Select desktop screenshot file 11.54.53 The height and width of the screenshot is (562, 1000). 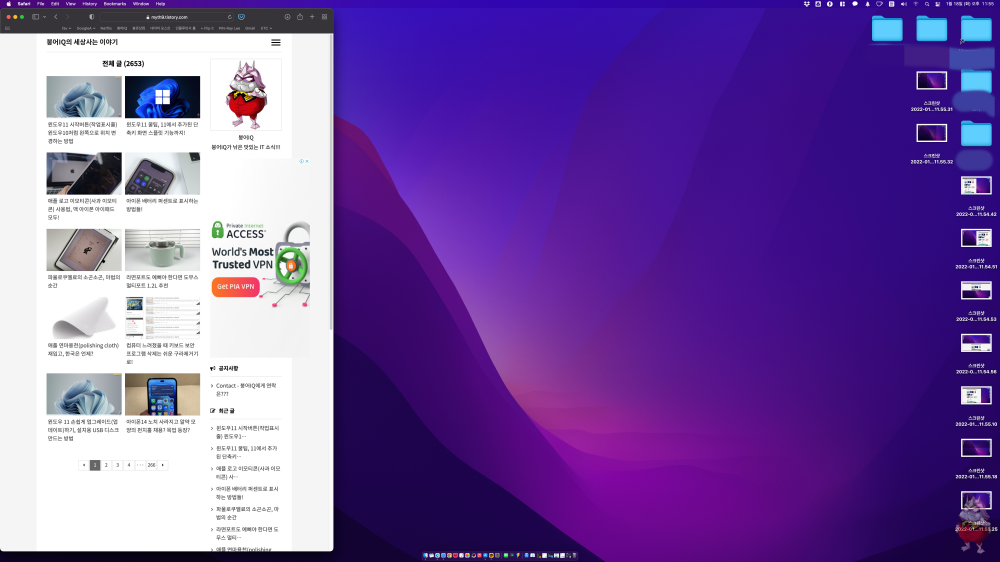(x=976, y=290)
